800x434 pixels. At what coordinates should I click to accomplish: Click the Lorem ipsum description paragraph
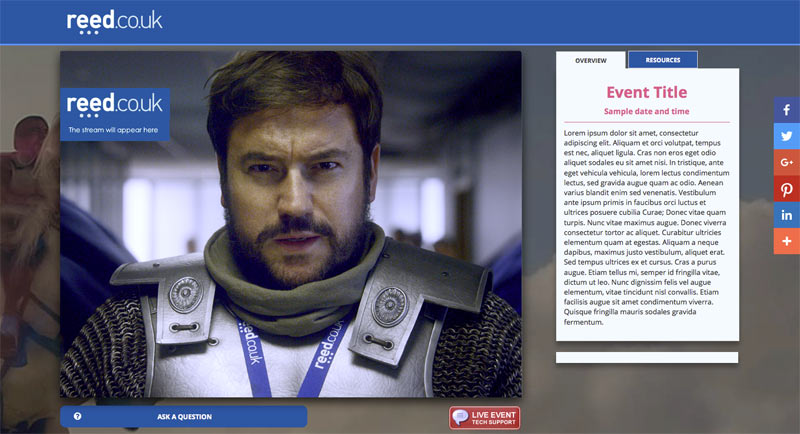coord(646,227)
